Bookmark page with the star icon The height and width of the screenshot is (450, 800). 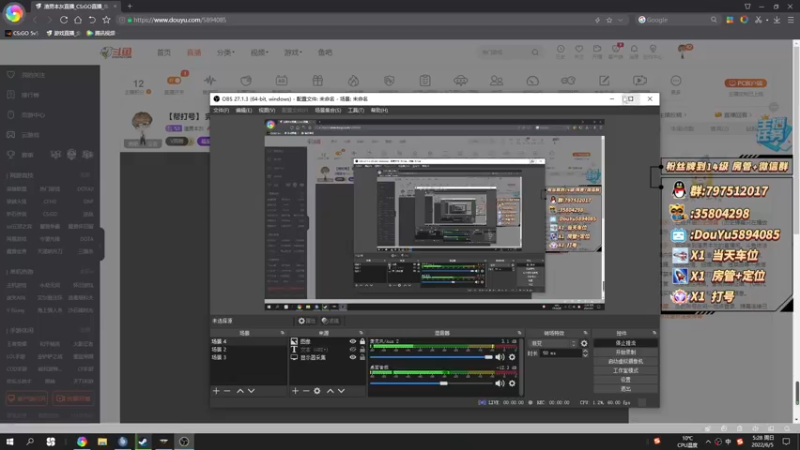point(106,20)
